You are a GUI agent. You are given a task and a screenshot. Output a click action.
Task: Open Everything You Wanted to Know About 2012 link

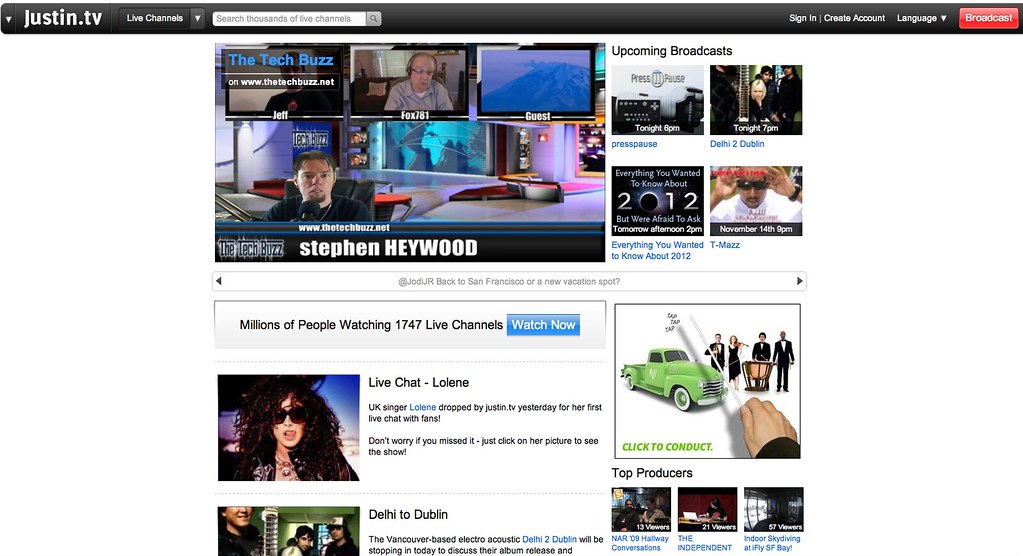(658, 251)
